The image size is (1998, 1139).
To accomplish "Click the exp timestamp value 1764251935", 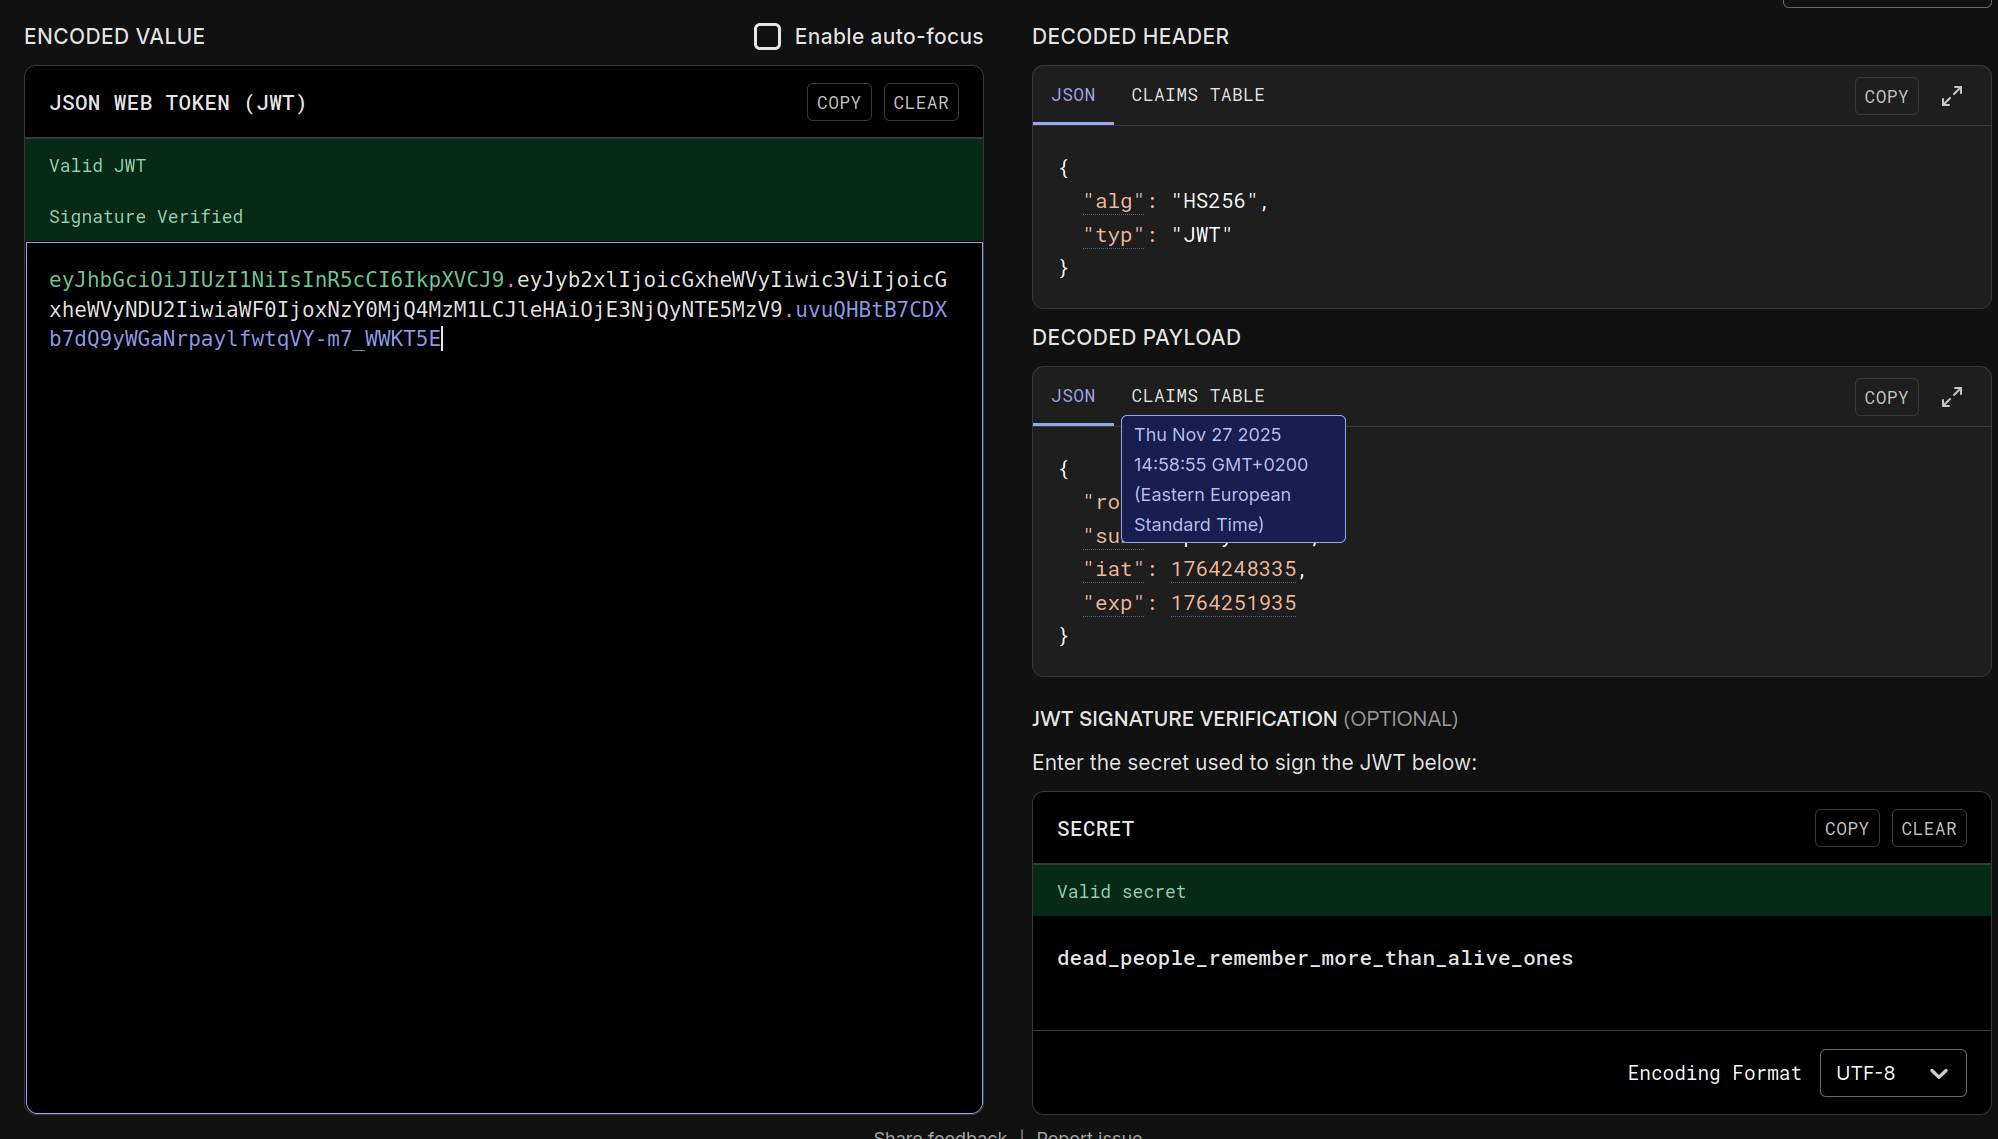I will click(x=1233, y=603).
